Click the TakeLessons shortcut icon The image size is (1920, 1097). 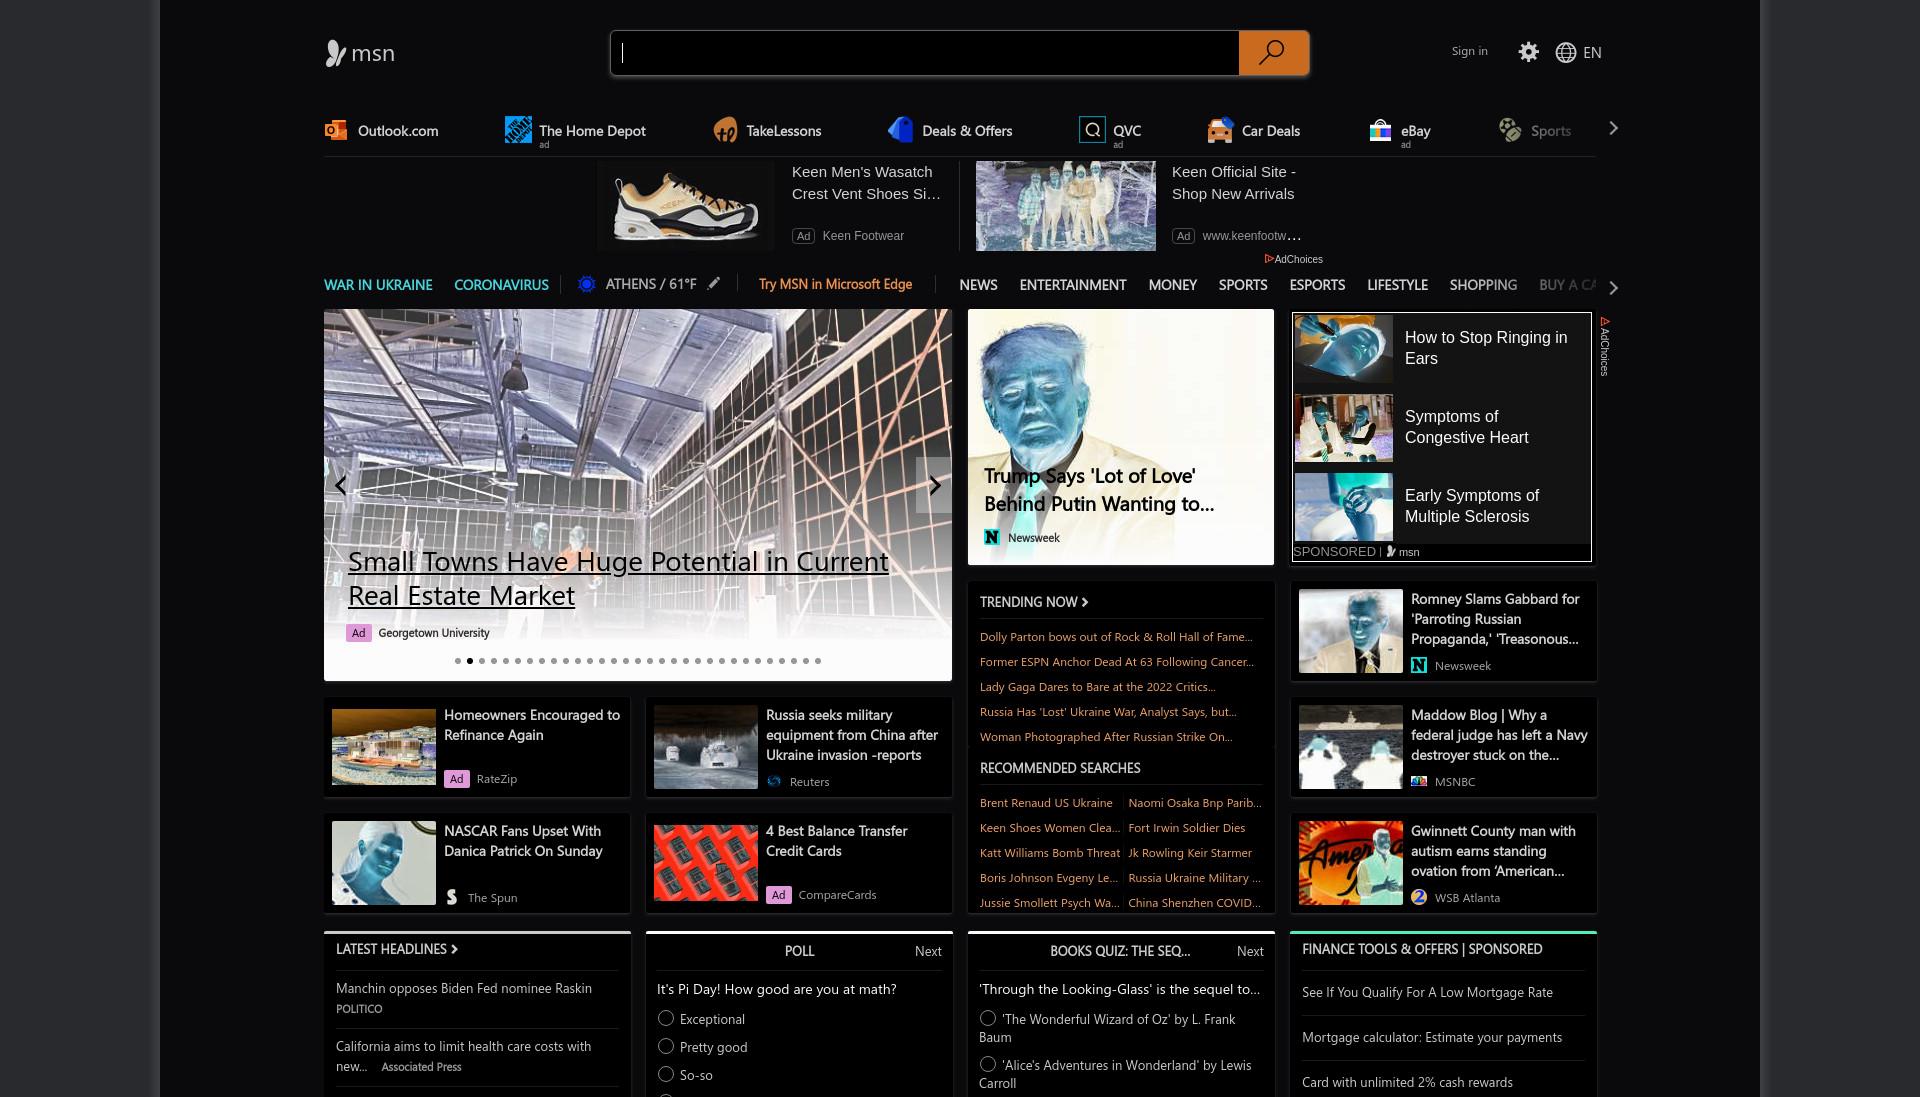[725, 130]
